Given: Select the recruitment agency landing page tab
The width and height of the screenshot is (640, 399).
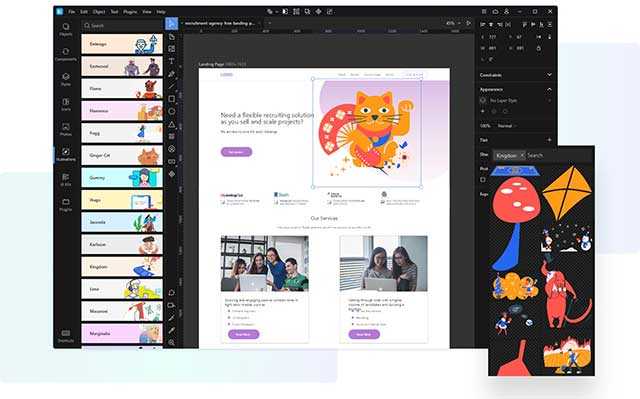Looking at the screenshot, I should [x=220, y=23].
